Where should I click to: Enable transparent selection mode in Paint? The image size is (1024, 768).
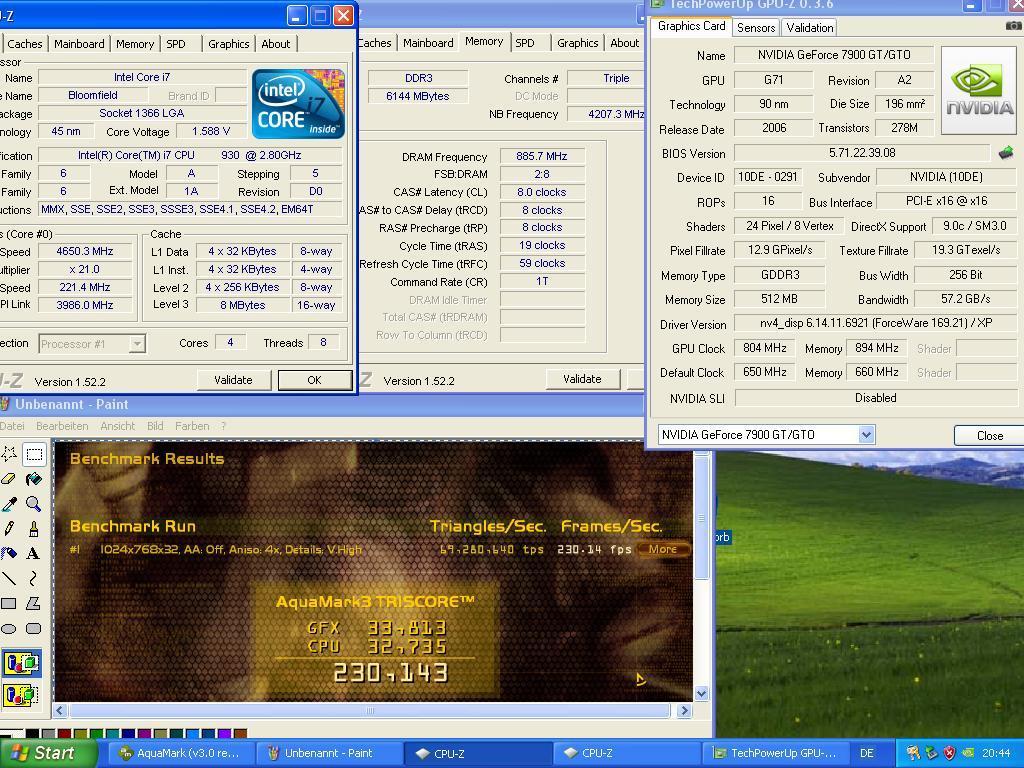point(22,694)
